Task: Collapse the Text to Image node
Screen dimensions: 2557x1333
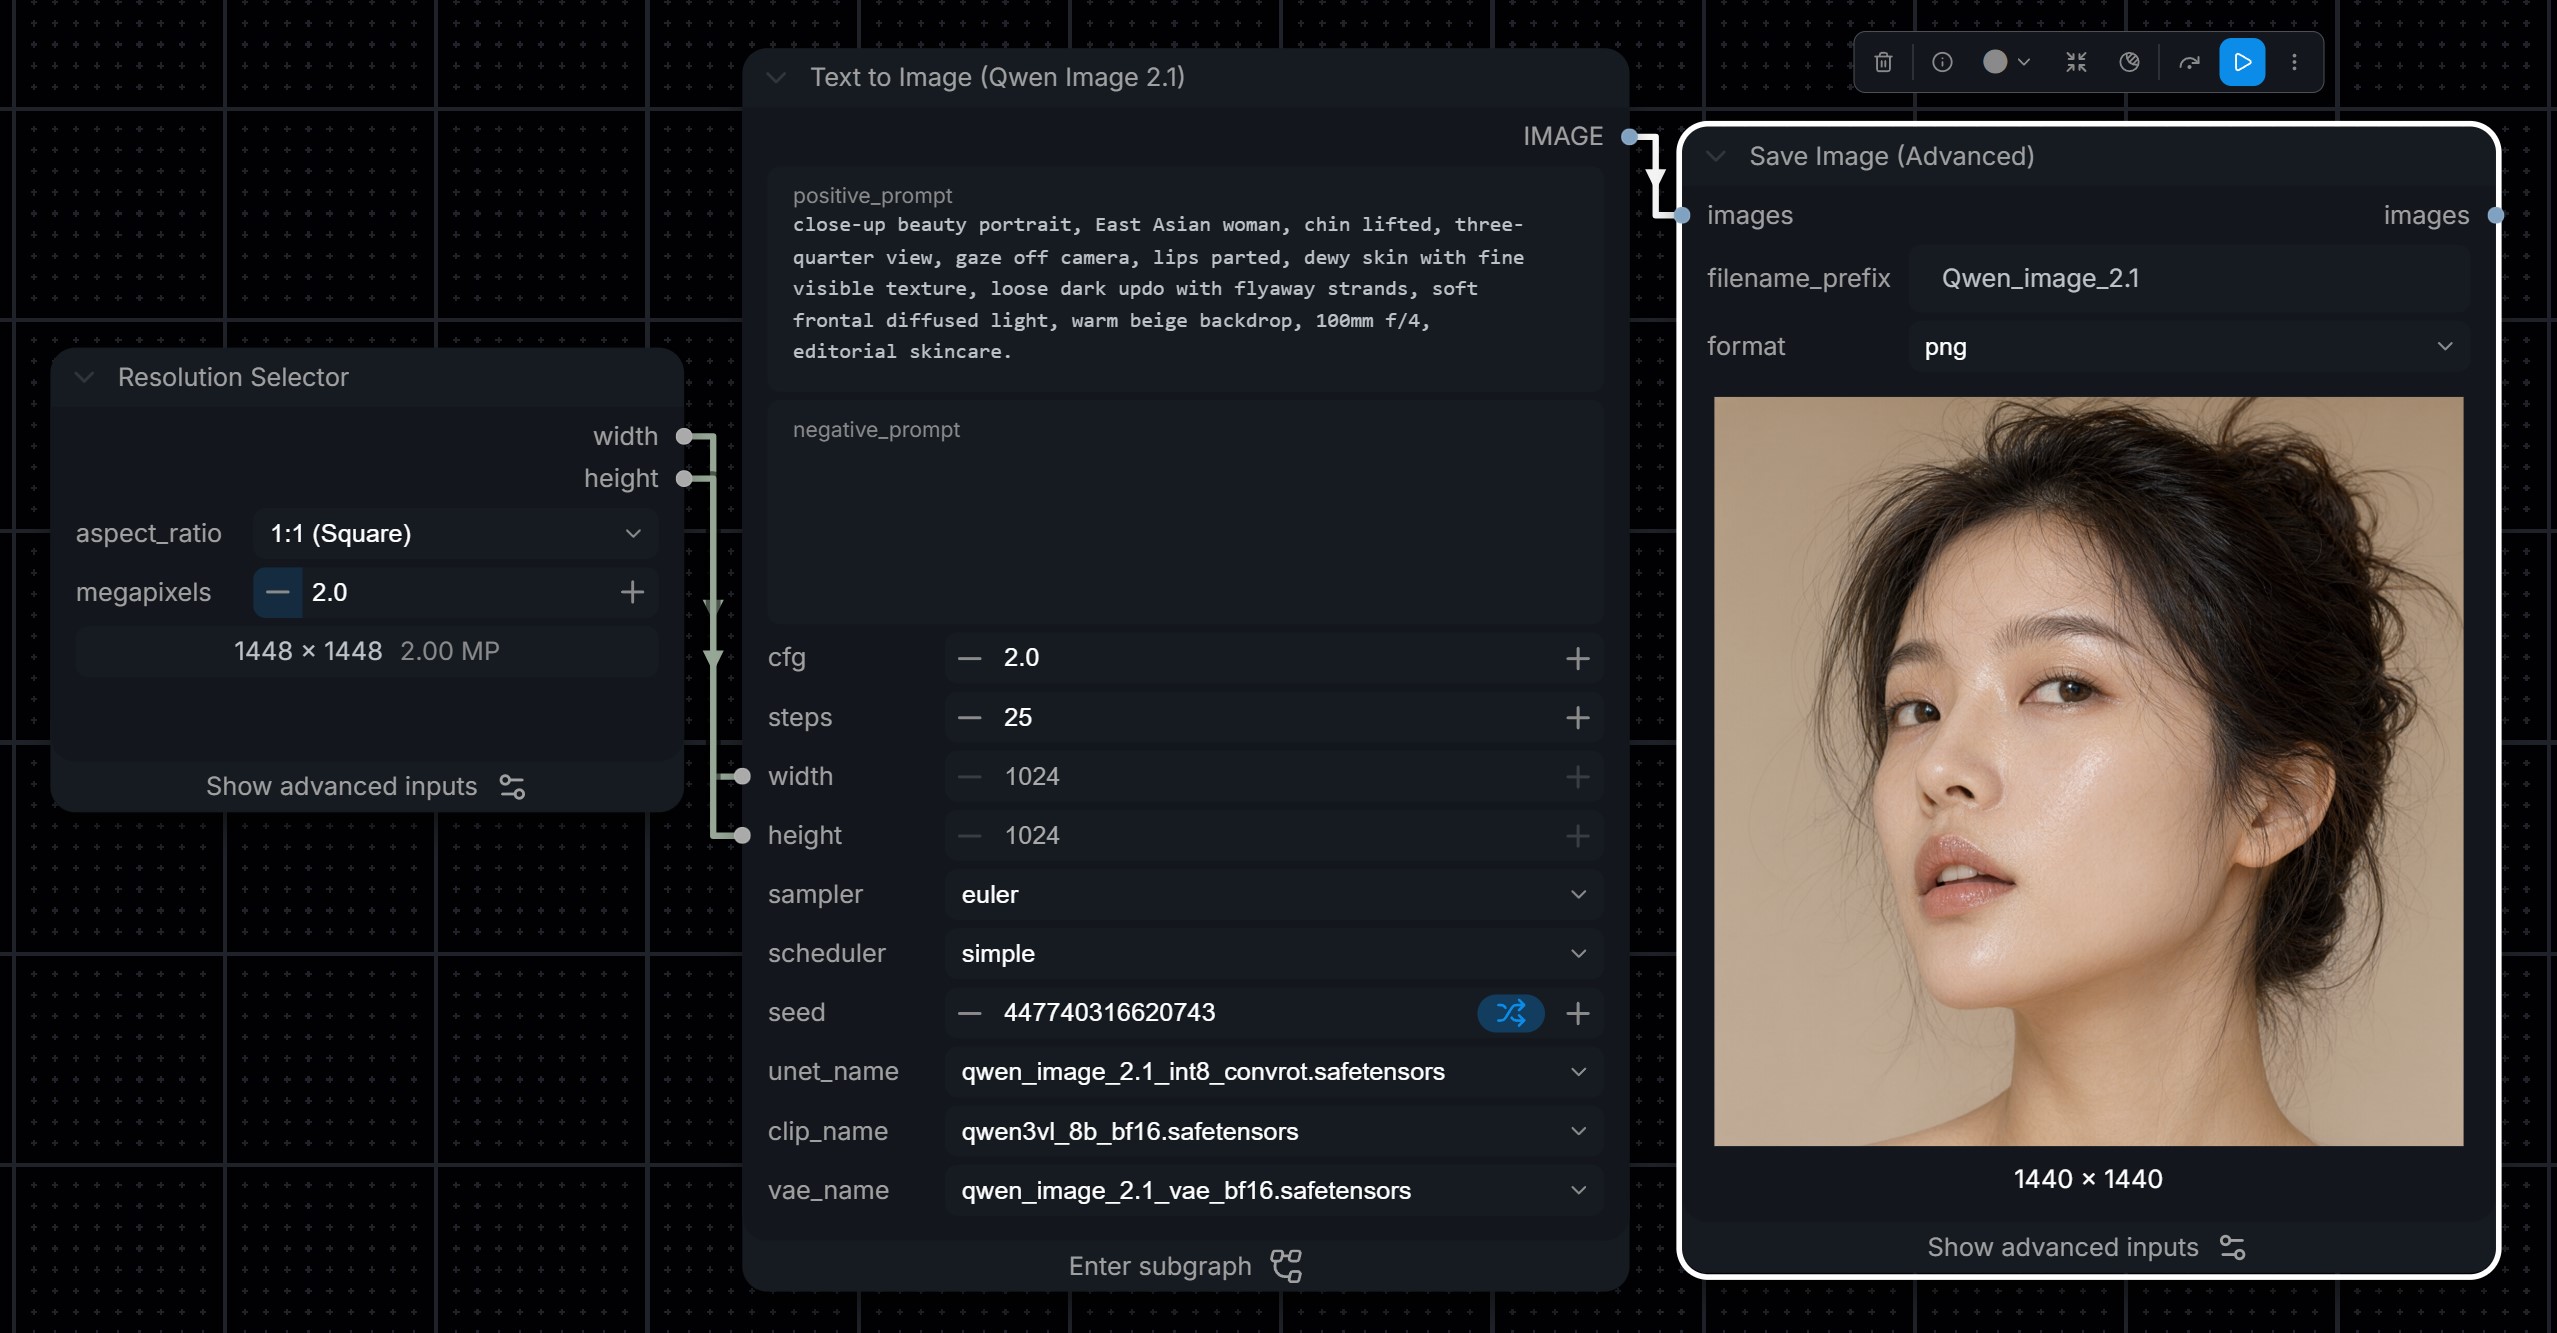Action: coord(776,77)
